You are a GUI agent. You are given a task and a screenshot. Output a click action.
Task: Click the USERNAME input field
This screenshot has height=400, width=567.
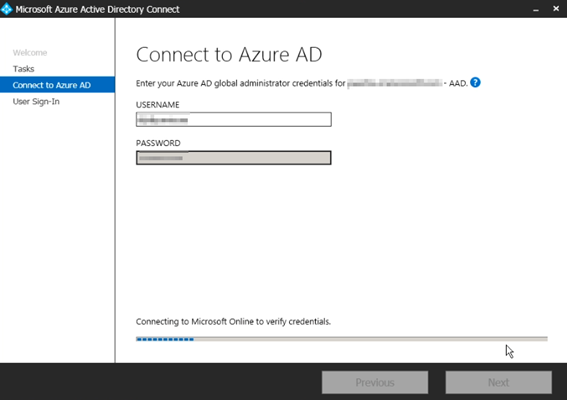[x=234, y=120]
